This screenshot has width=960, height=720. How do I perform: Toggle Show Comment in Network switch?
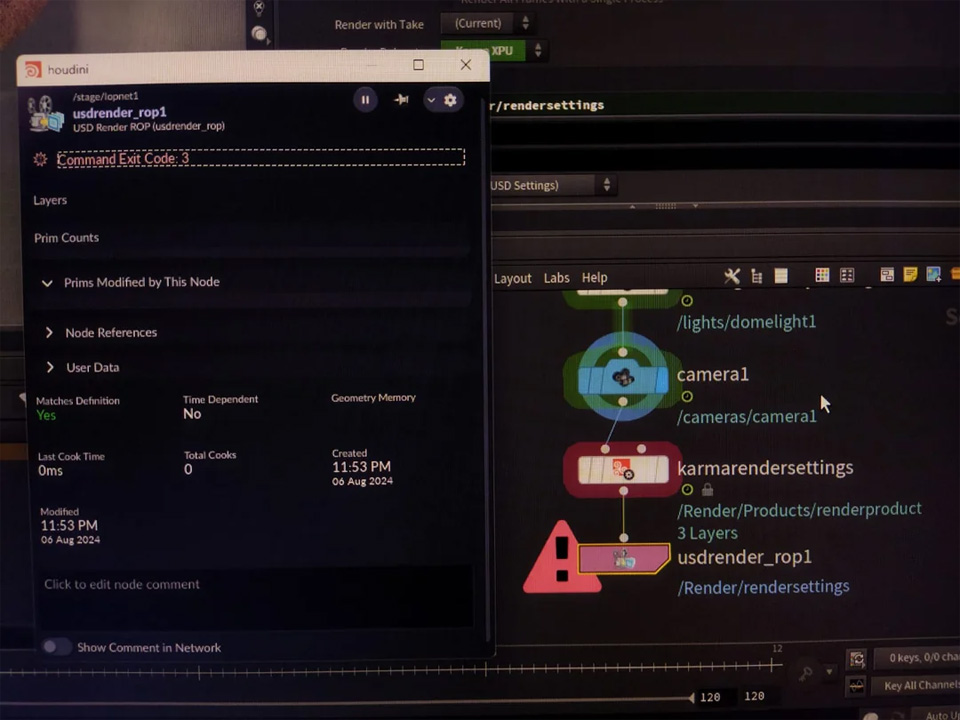[56, 647]
